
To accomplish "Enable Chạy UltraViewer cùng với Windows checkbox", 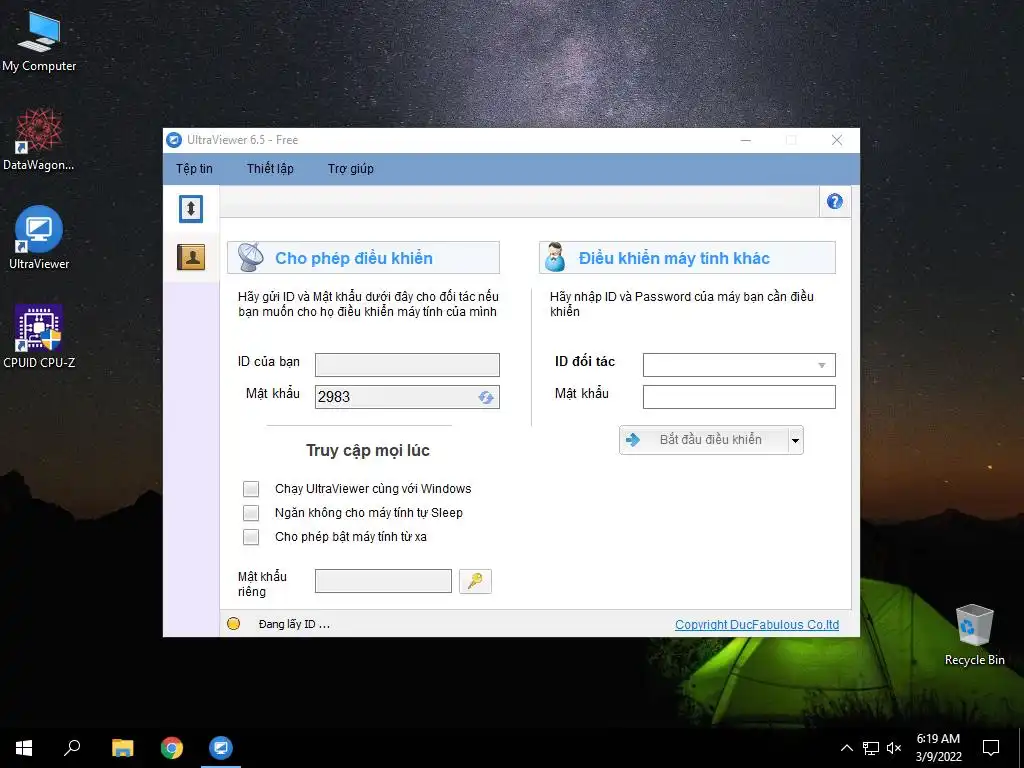I will pyautogui.click(x=251, y=488).
